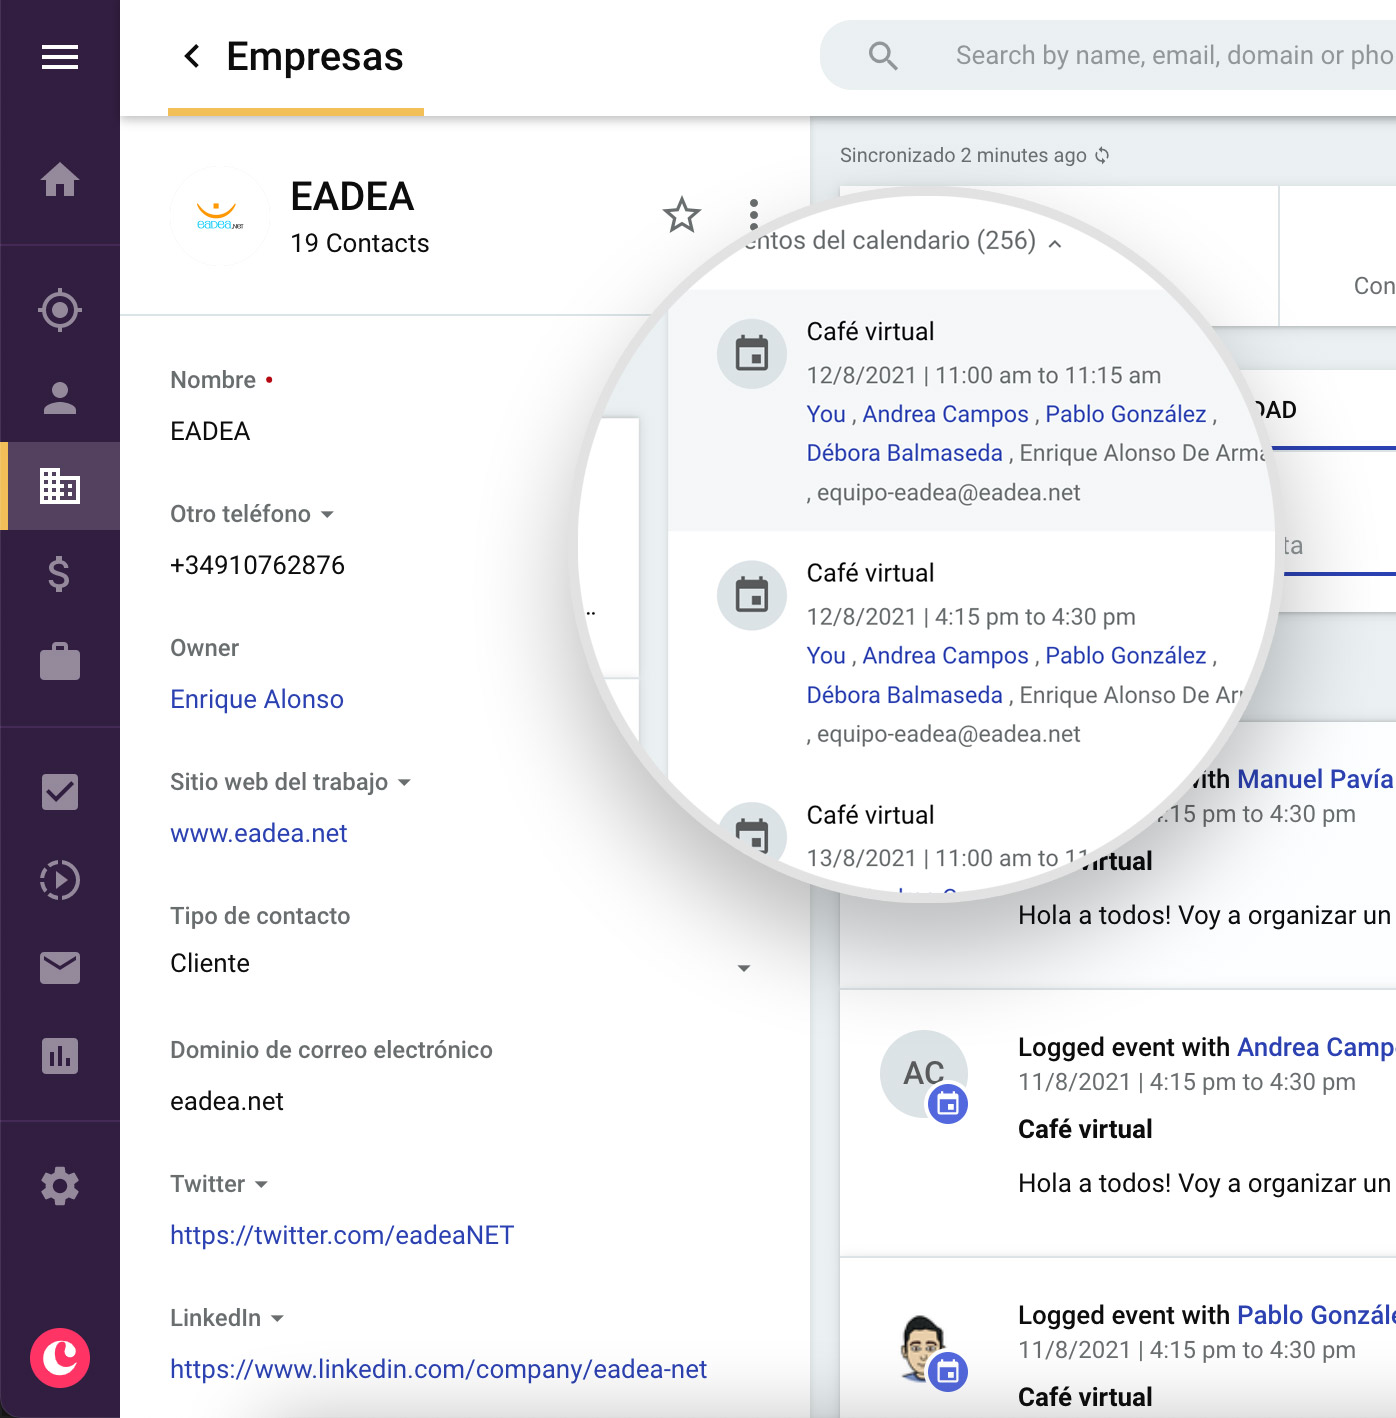Click the search by name input field

(1170, 55)
